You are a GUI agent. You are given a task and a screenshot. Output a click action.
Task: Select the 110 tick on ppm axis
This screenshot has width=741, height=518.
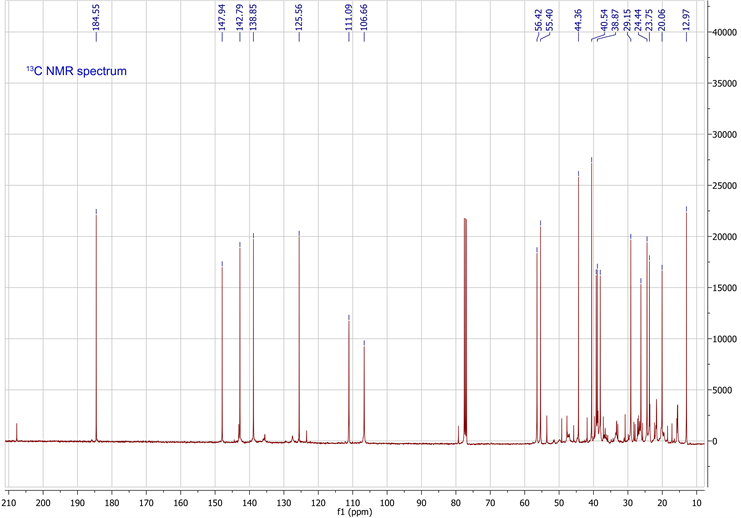(353, 503)
